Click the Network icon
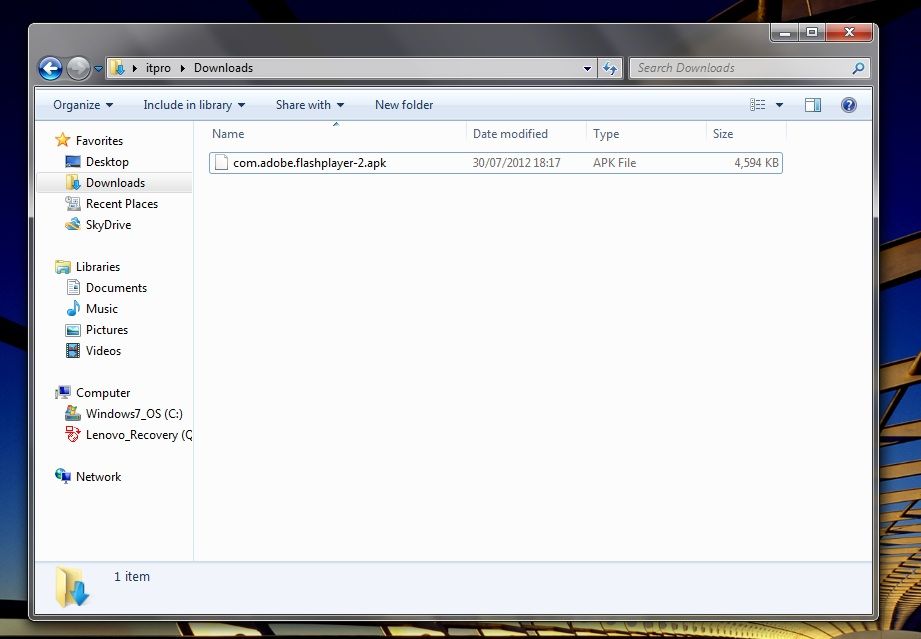Screen dimensions: 921x639 click(x=63, y=476)
